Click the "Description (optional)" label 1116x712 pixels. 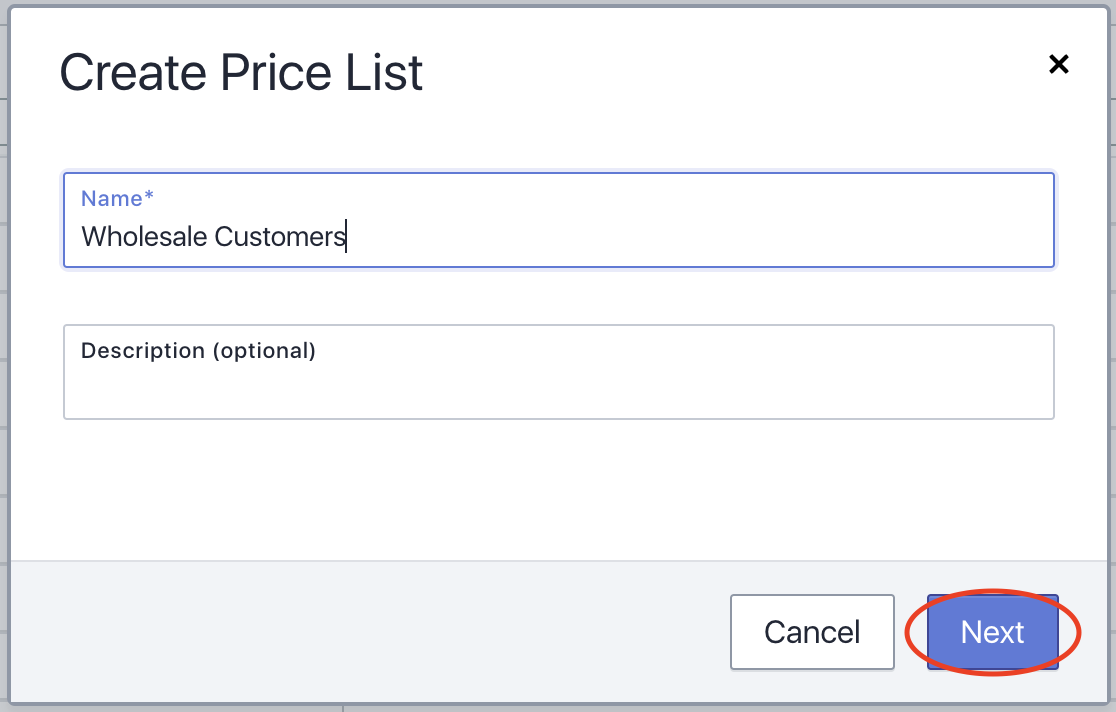[x=198, y=351]
